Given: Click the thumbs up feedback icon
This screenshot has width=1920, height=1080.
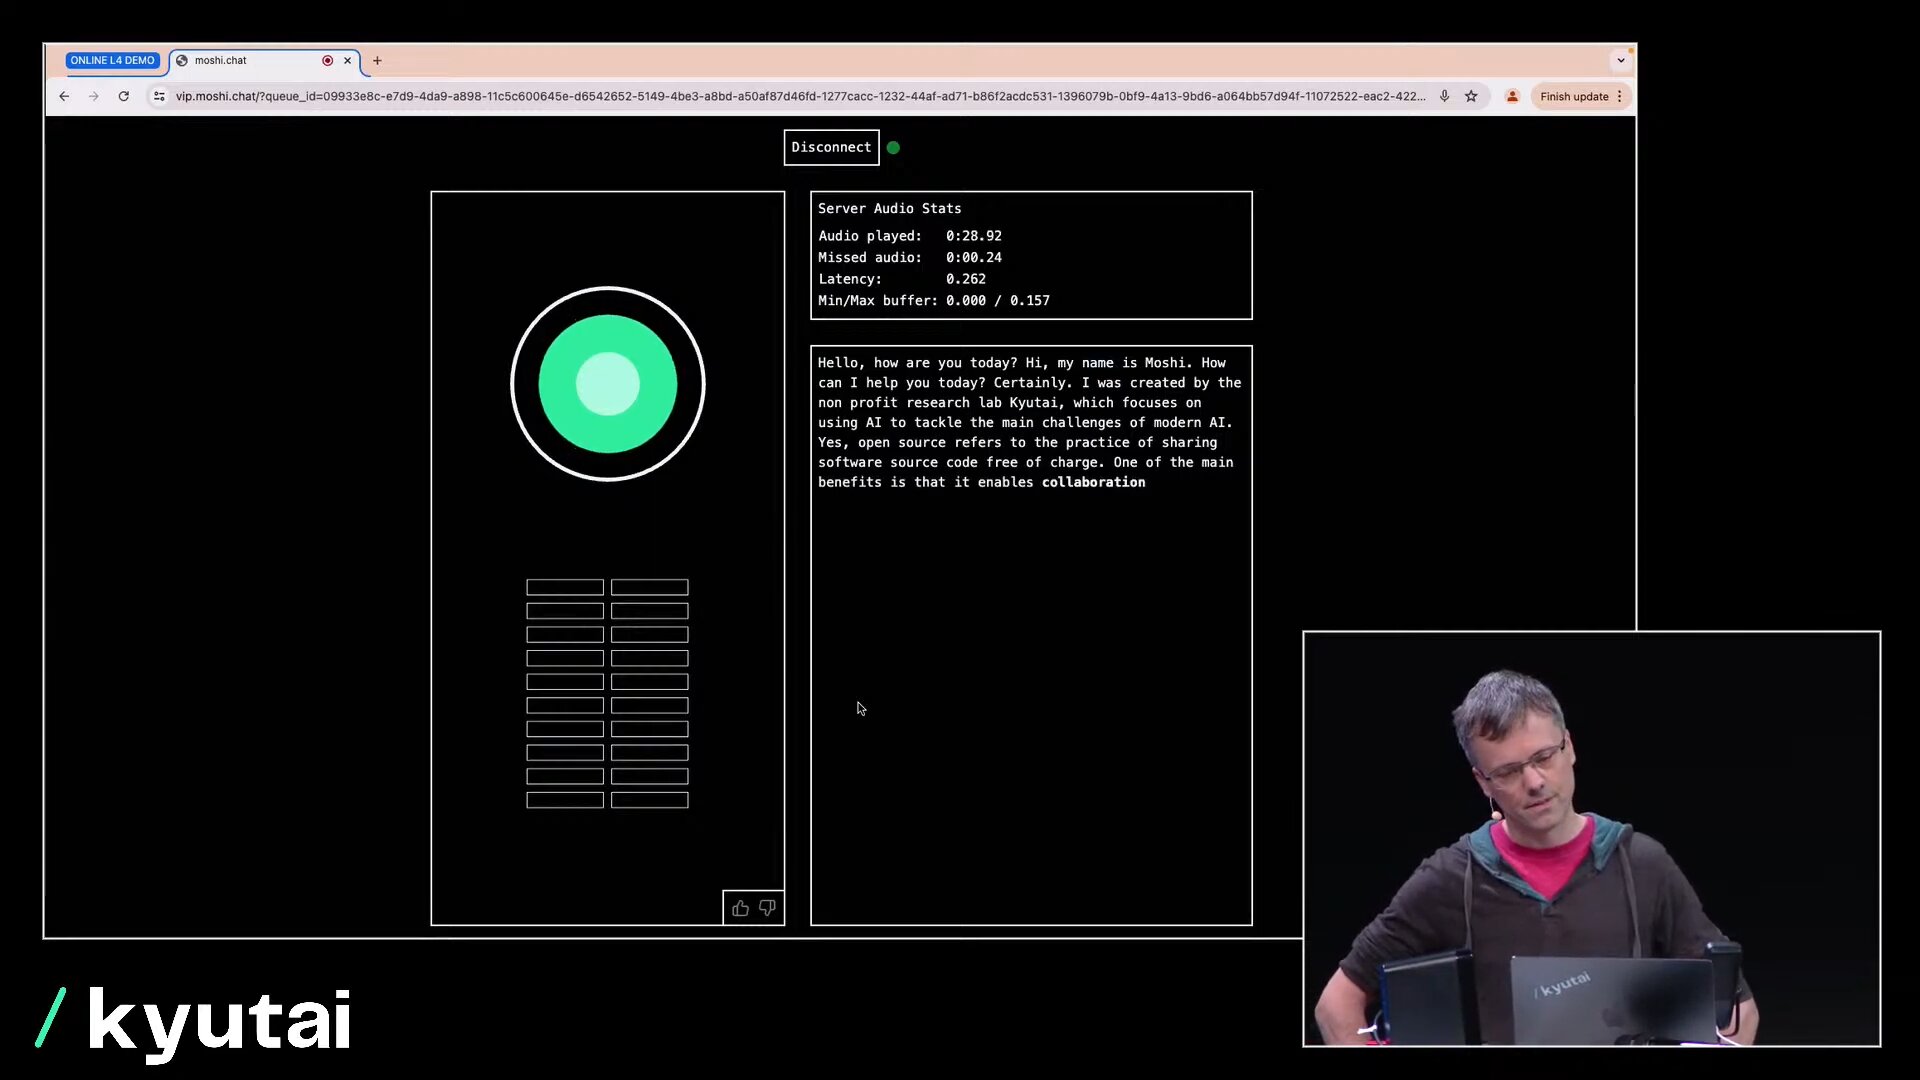Looking at the screenshot, I should click(740, 908).
